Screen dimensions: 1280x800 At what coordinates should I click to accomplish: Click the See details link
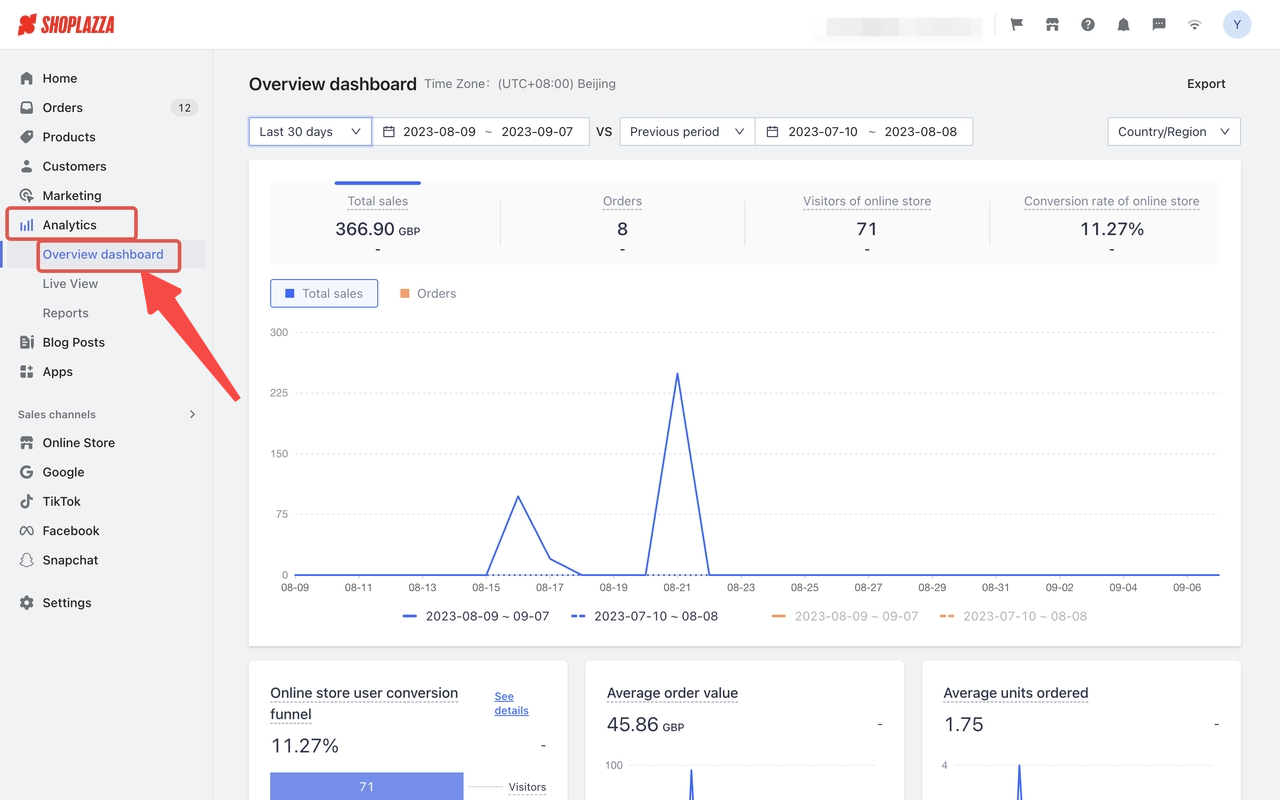pos(511,703)
